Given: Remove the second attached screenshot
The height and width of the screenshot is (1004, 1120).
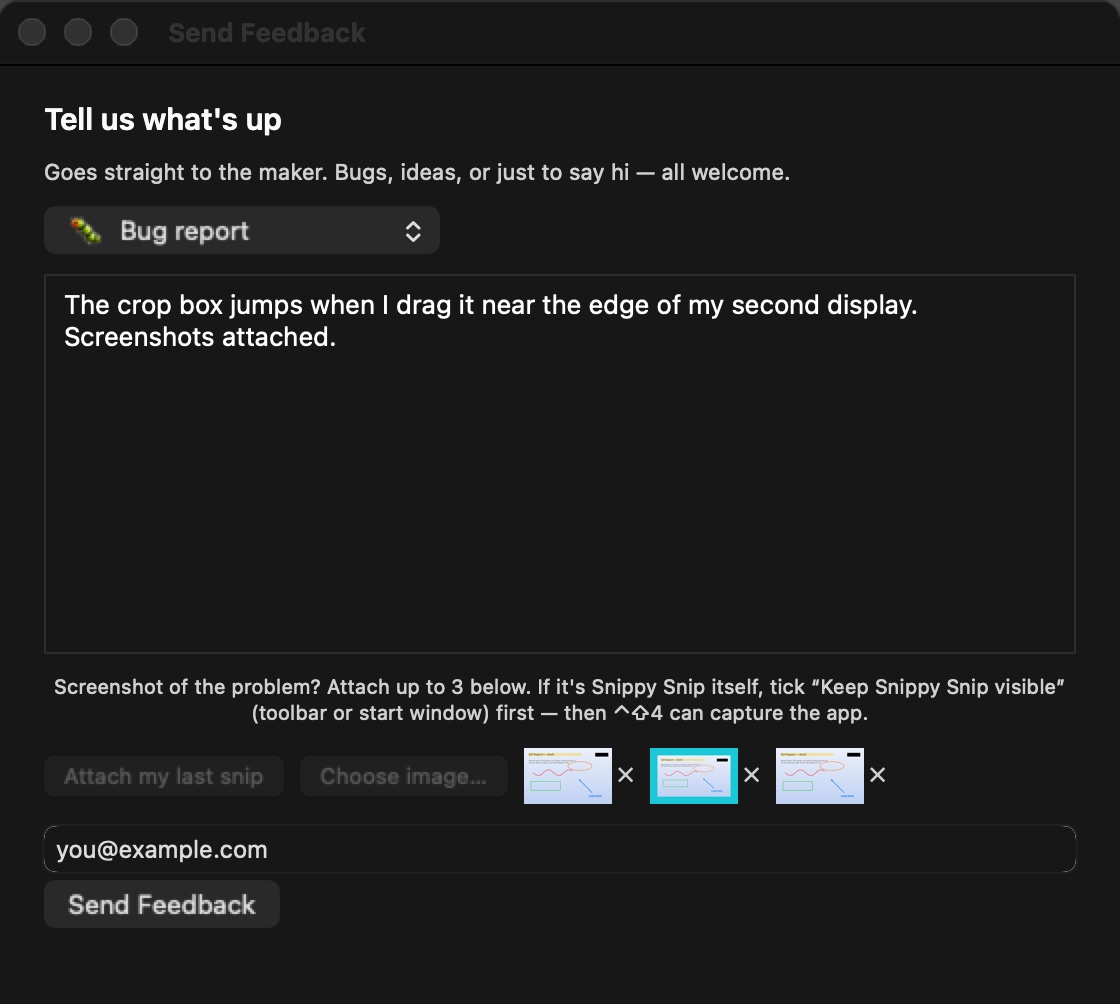Looking at the screenshot, I should pos(751,775).
